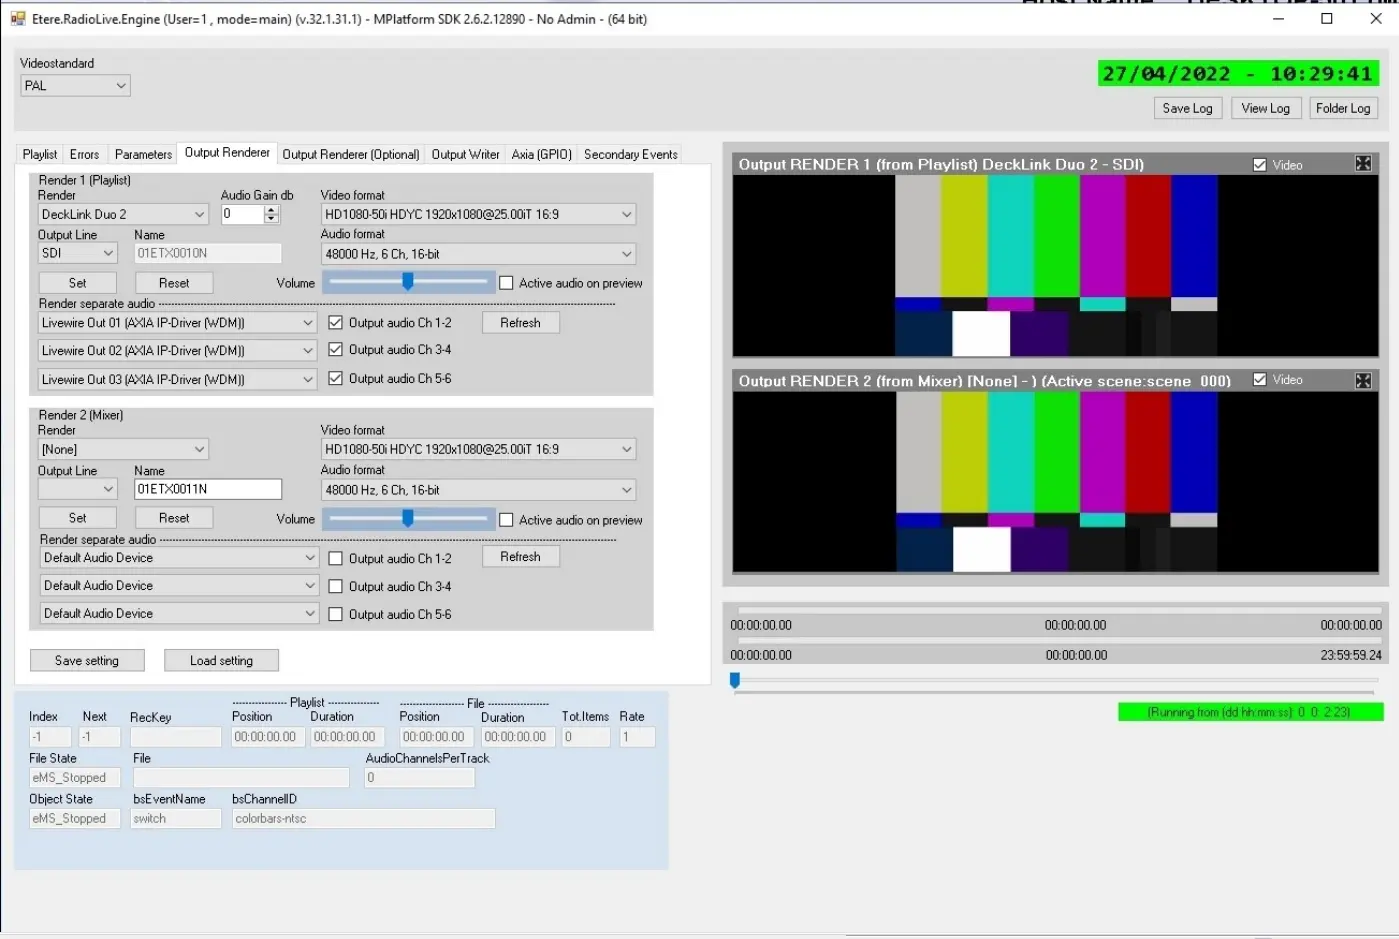Click Refresh in Render 1 separate audio
Screen dimensions: 1399x939
click(520, 323)
